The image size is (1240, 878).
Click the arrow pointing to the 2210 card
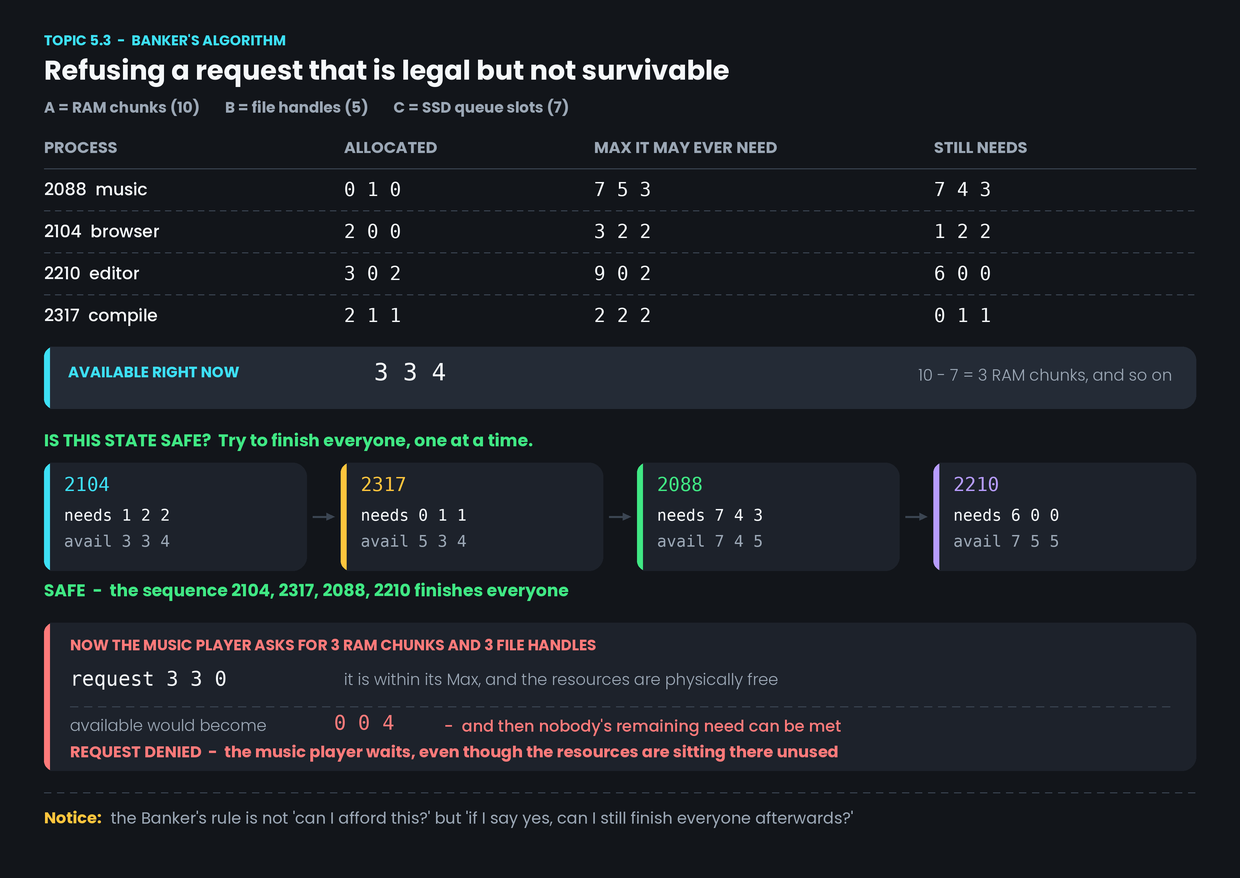point(916,517)
